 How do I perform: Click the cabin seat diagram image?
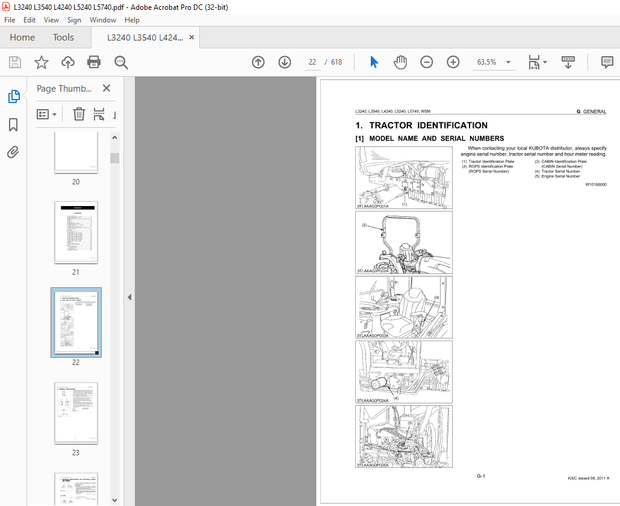[404, 307]
